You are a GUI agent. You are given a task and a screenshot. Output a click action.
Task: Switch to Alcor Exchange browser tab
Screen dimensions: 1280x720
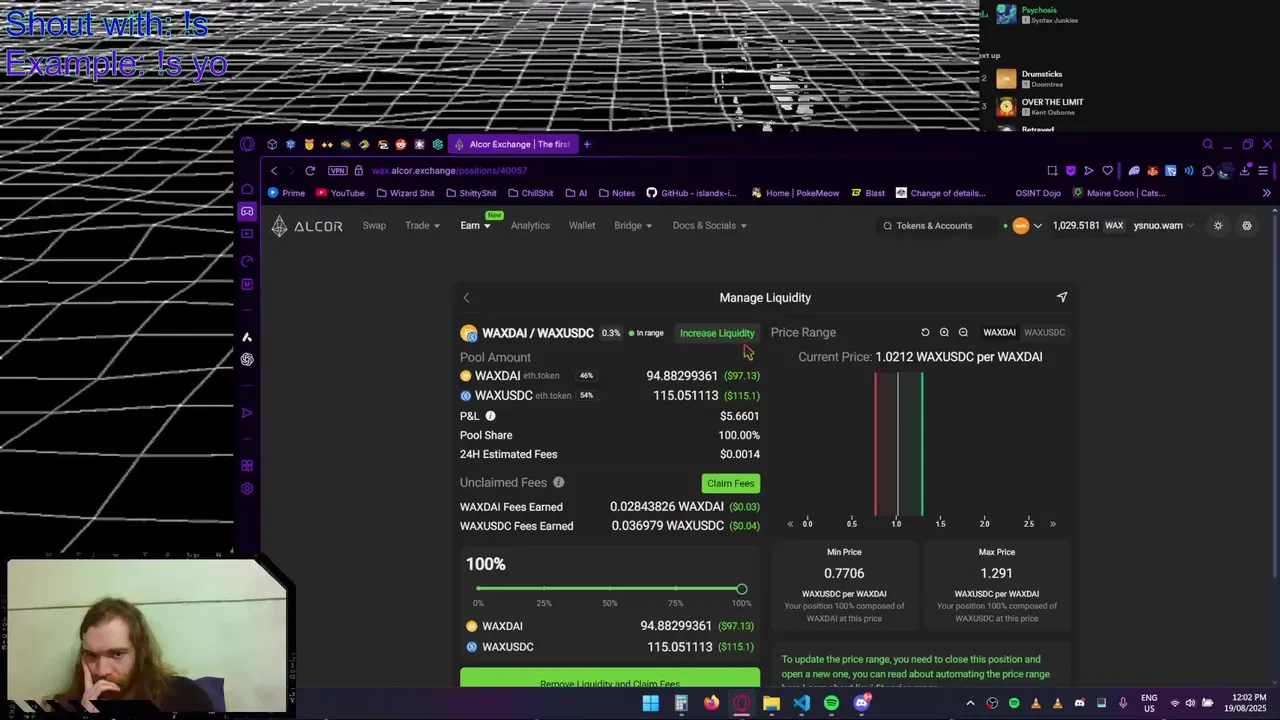tap(512, 144)
